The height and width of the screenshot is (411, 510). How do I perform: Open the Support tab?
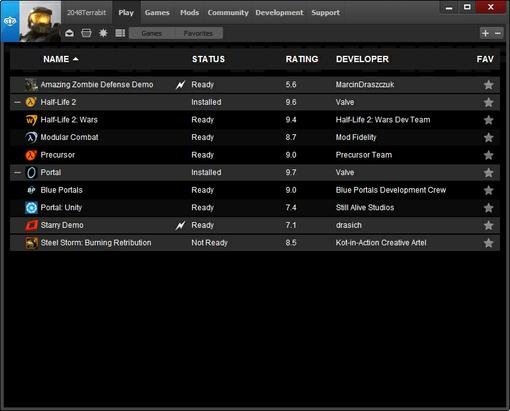coord(326,13)
